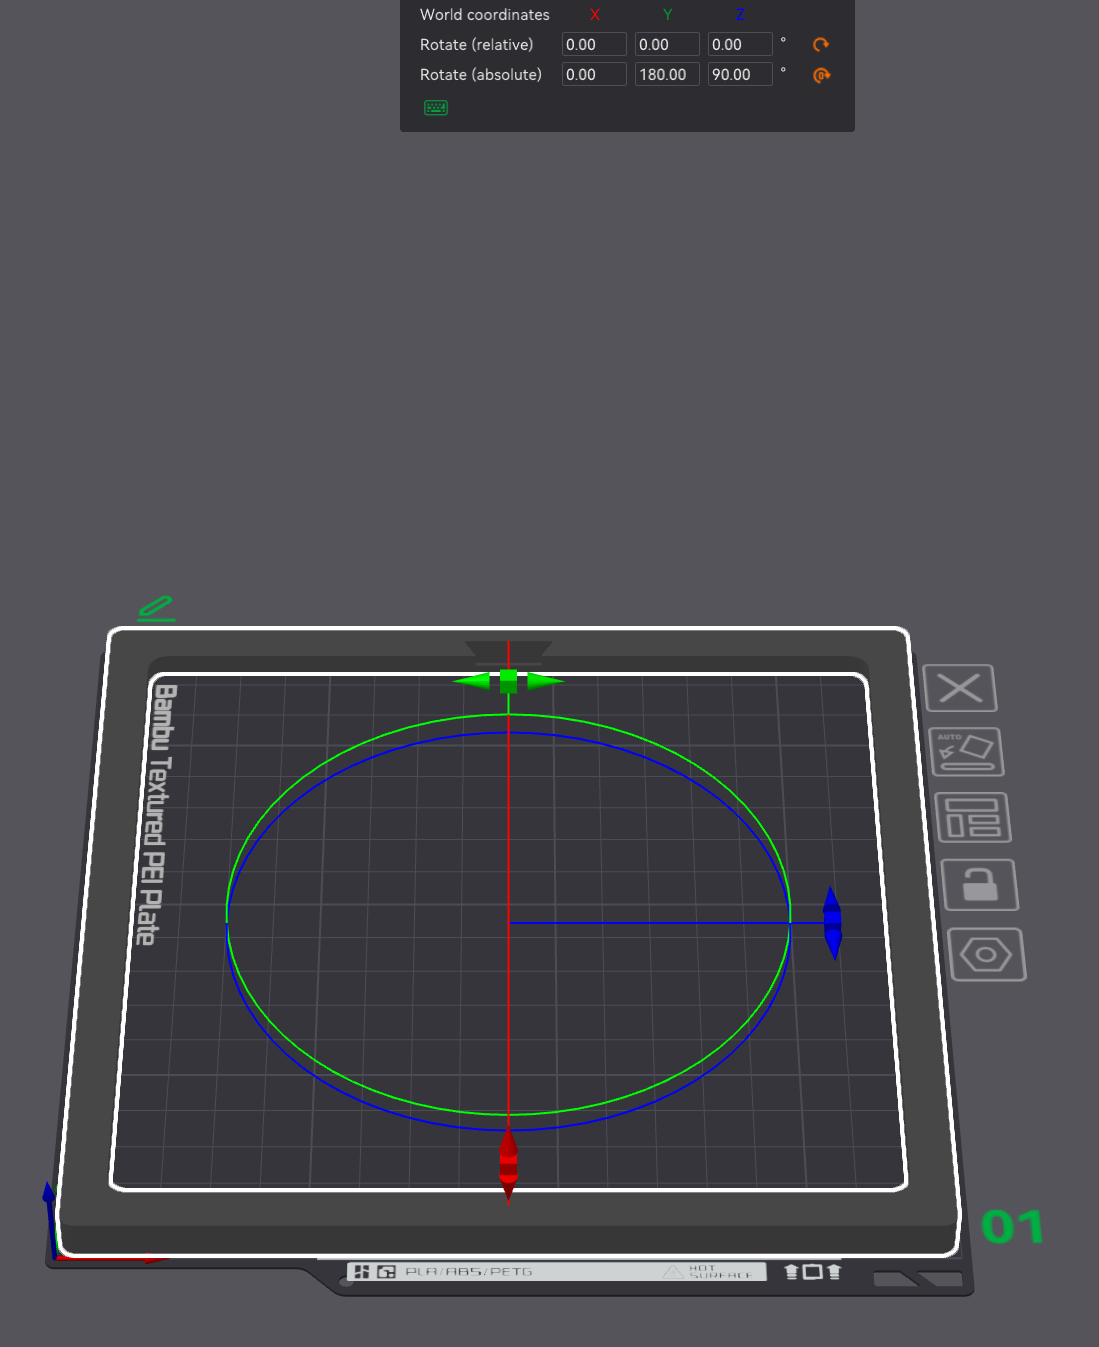Click the Rotate (relative) X value field
This screenshot has height=1347, width=1099.
(594, 45)
